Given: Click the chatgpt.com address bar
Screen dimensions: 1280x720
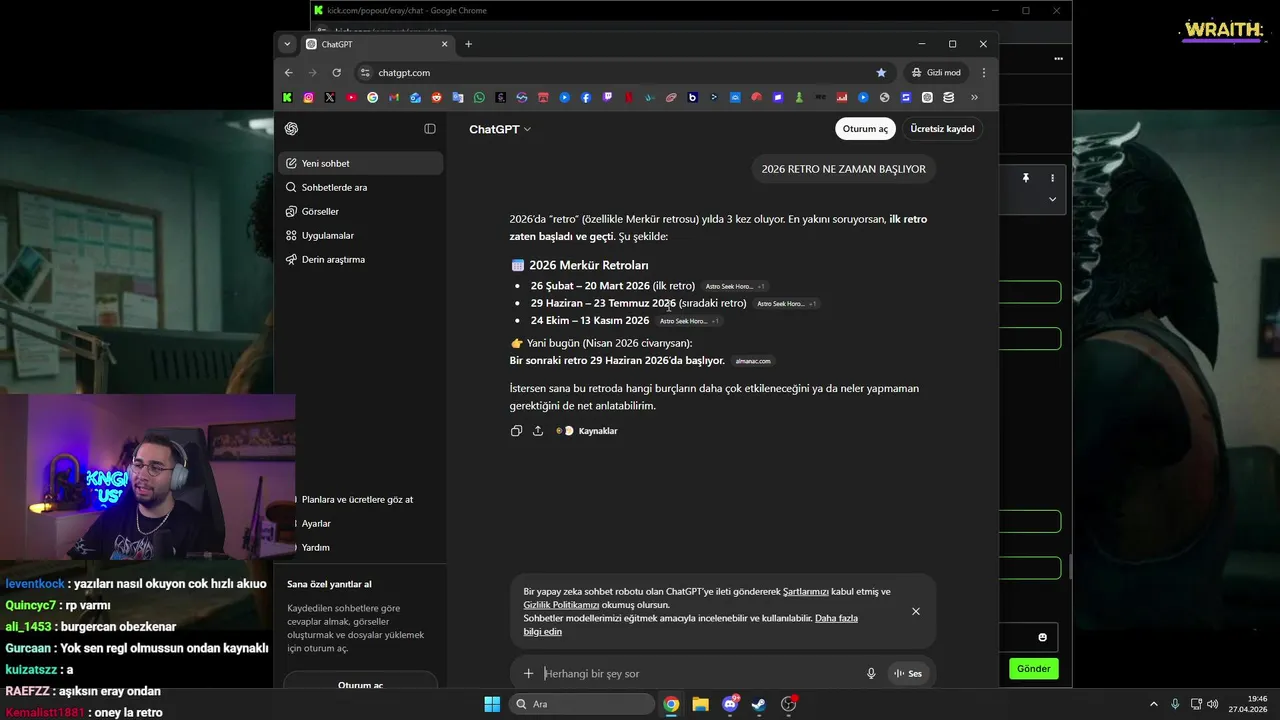Looking at the screenshot, I should (620, 72).
